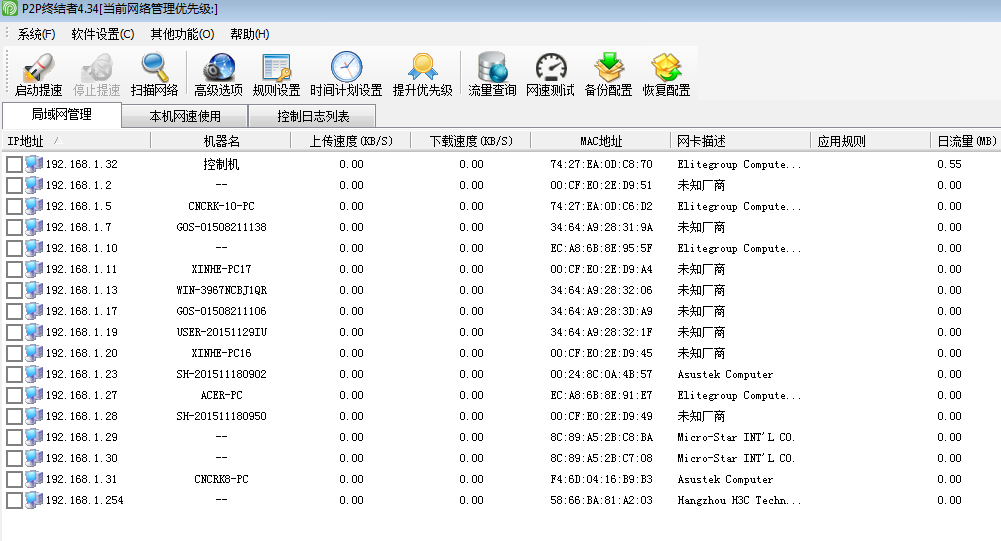
Task: Open the 软件设置(C) menu
Action: [x=102, y=34]
